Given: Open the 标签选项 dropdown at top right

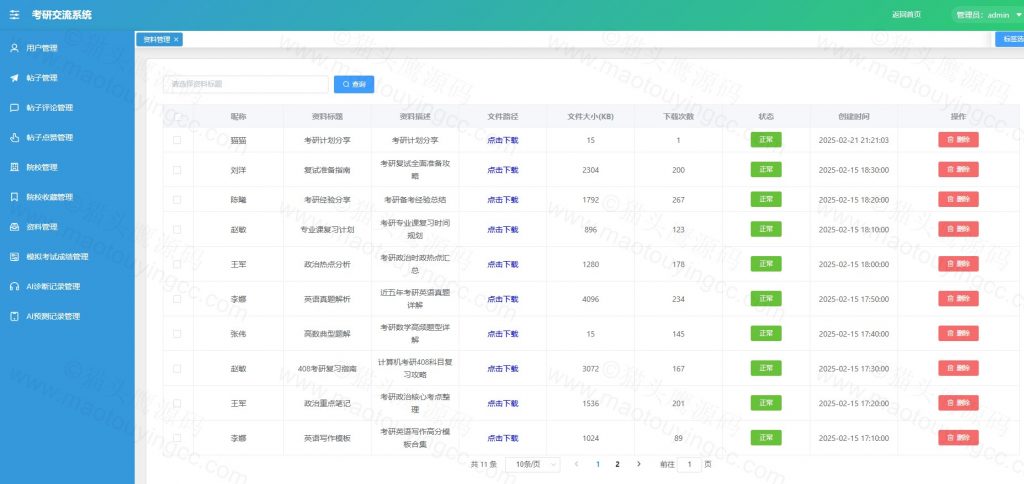Looking at the screenshot, I should click(x=1010, y=40).
